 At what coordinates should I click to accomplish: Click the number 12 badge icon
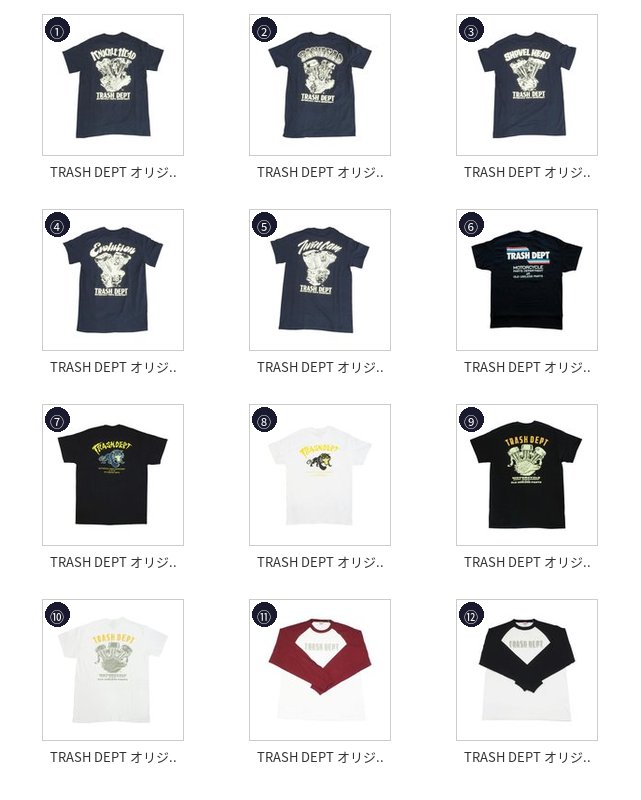[x=471, y=615]
